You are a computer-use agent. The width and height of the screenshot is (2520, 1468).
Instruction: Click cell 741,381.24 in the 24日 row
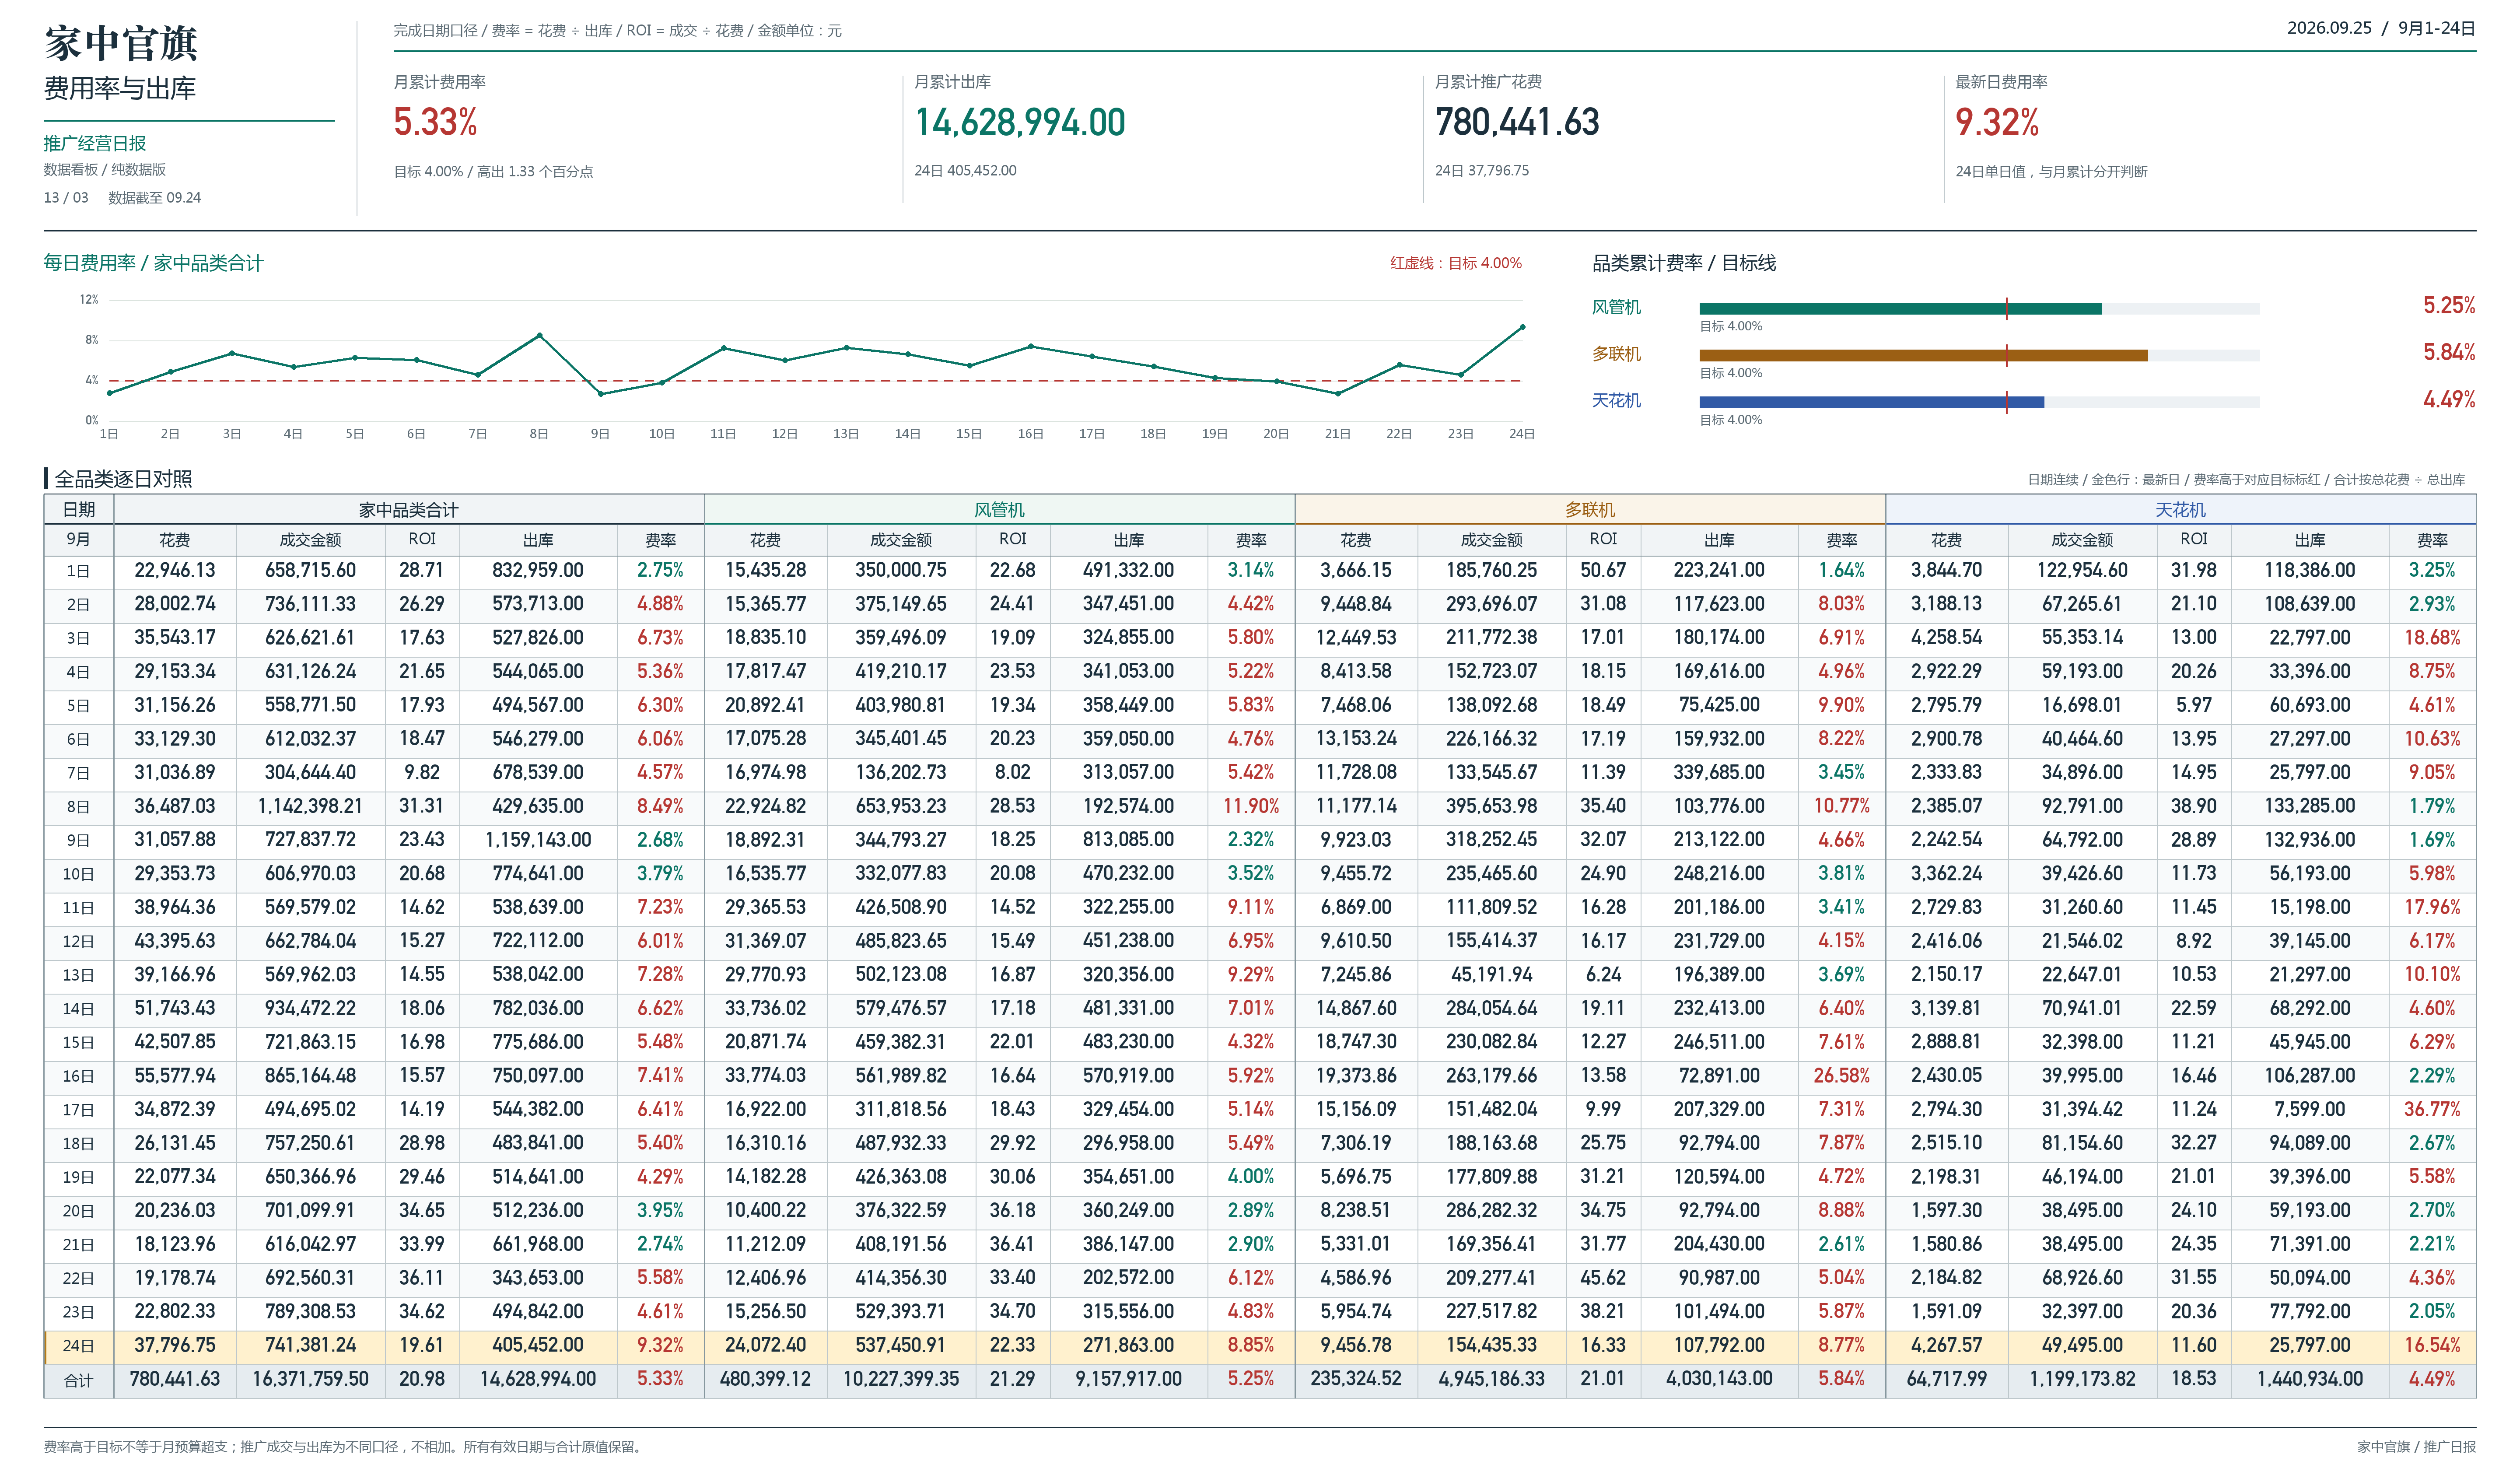coord(310,1346)
